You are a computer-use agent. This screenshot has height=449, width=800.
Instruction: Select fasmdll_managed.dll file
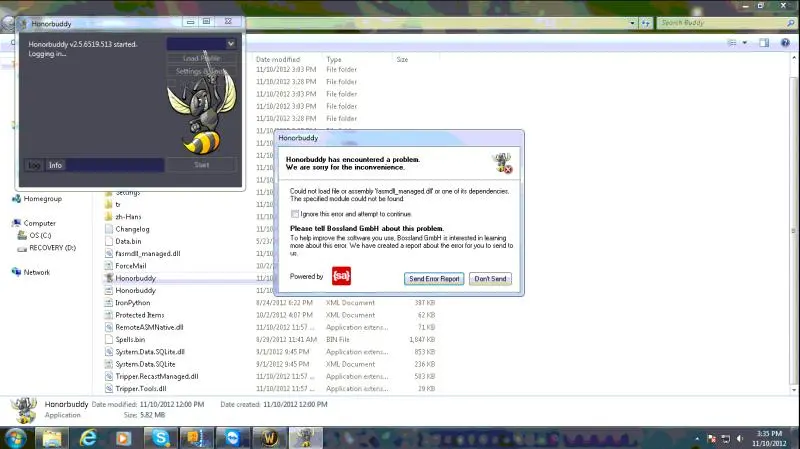coord(147,254)
